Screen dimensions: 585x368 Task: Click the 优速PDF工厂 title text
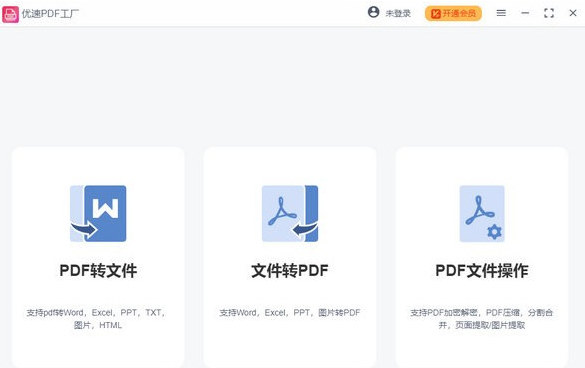[50, 14]
